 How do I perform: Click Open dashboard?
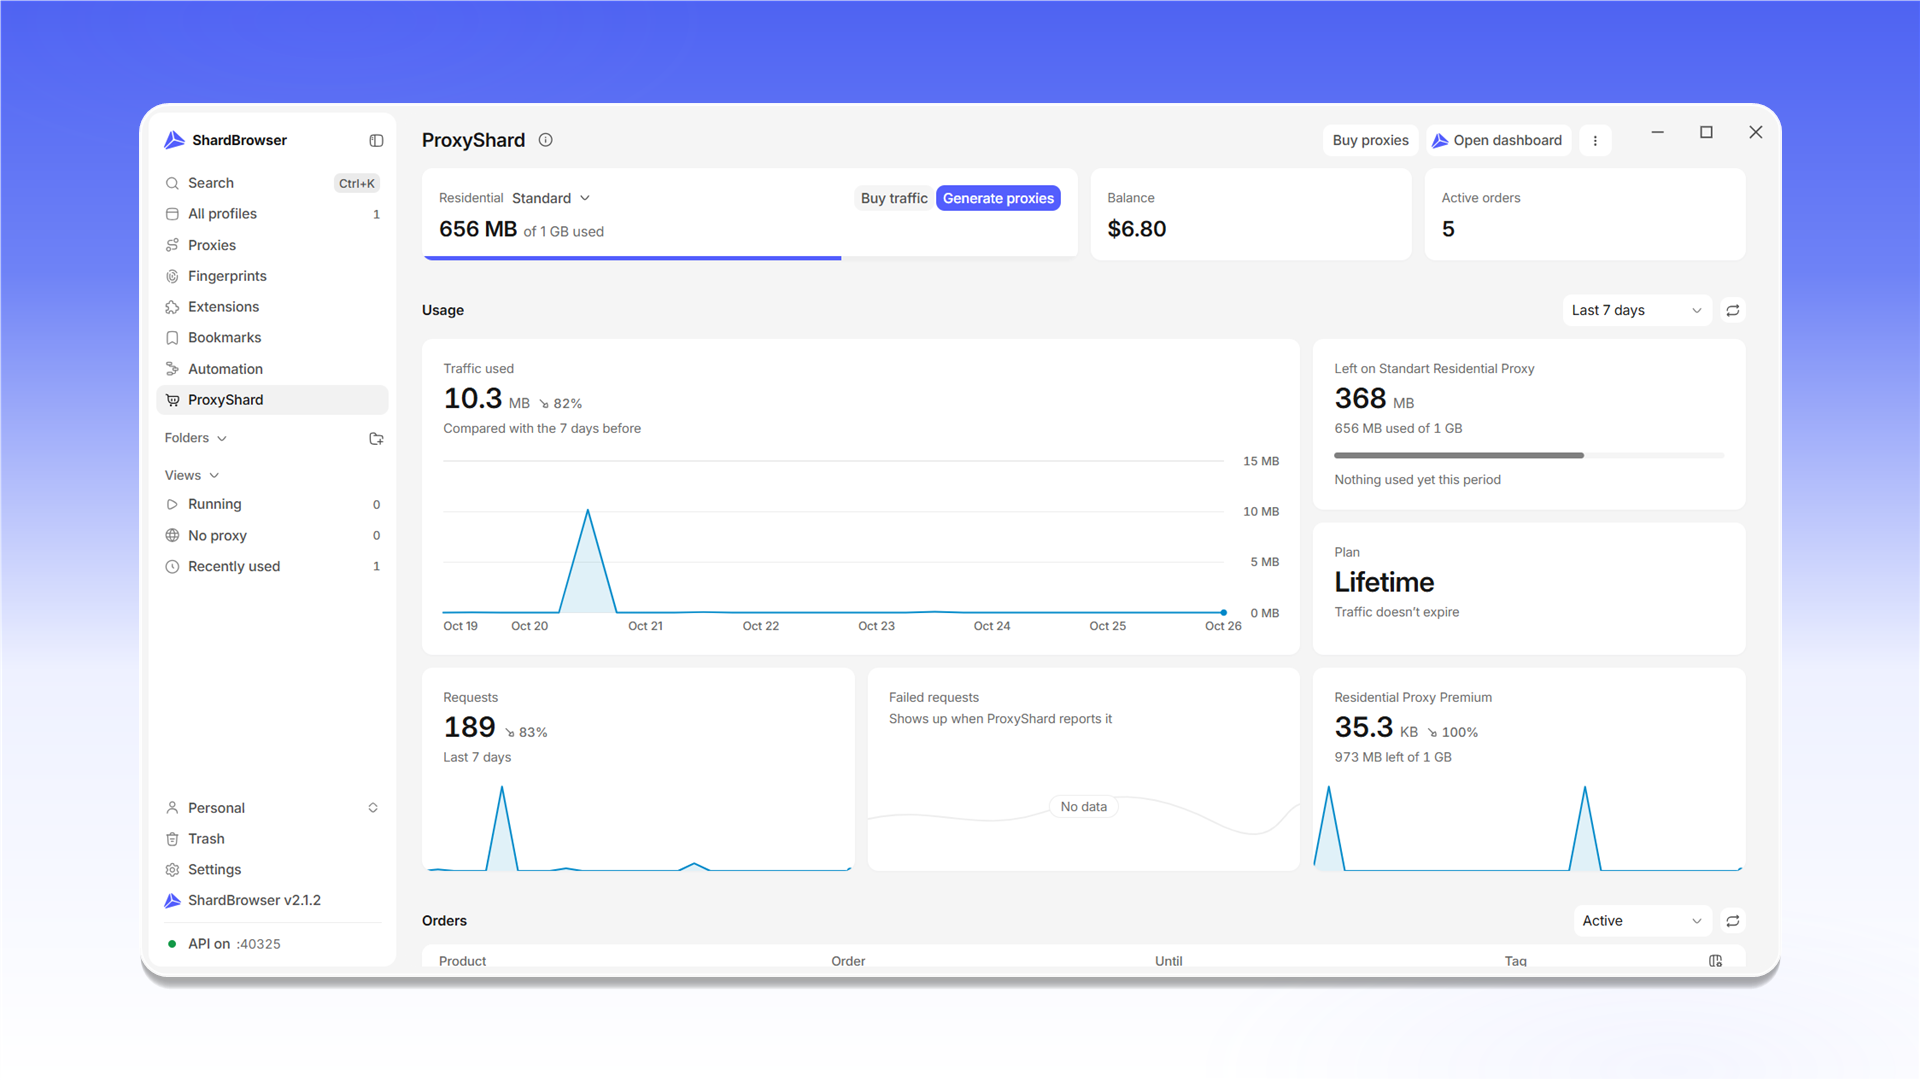(x=1497, y=141)
